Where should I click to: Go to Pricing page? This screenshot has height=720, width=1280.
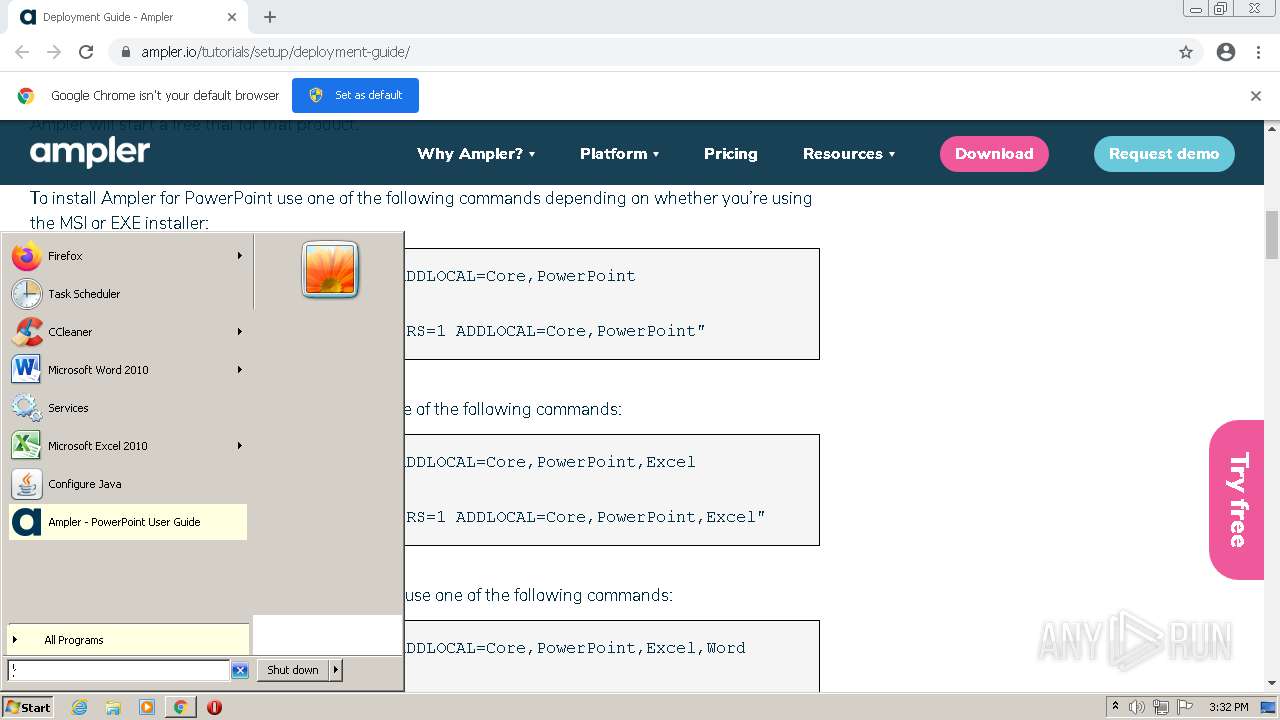point(731,154)
